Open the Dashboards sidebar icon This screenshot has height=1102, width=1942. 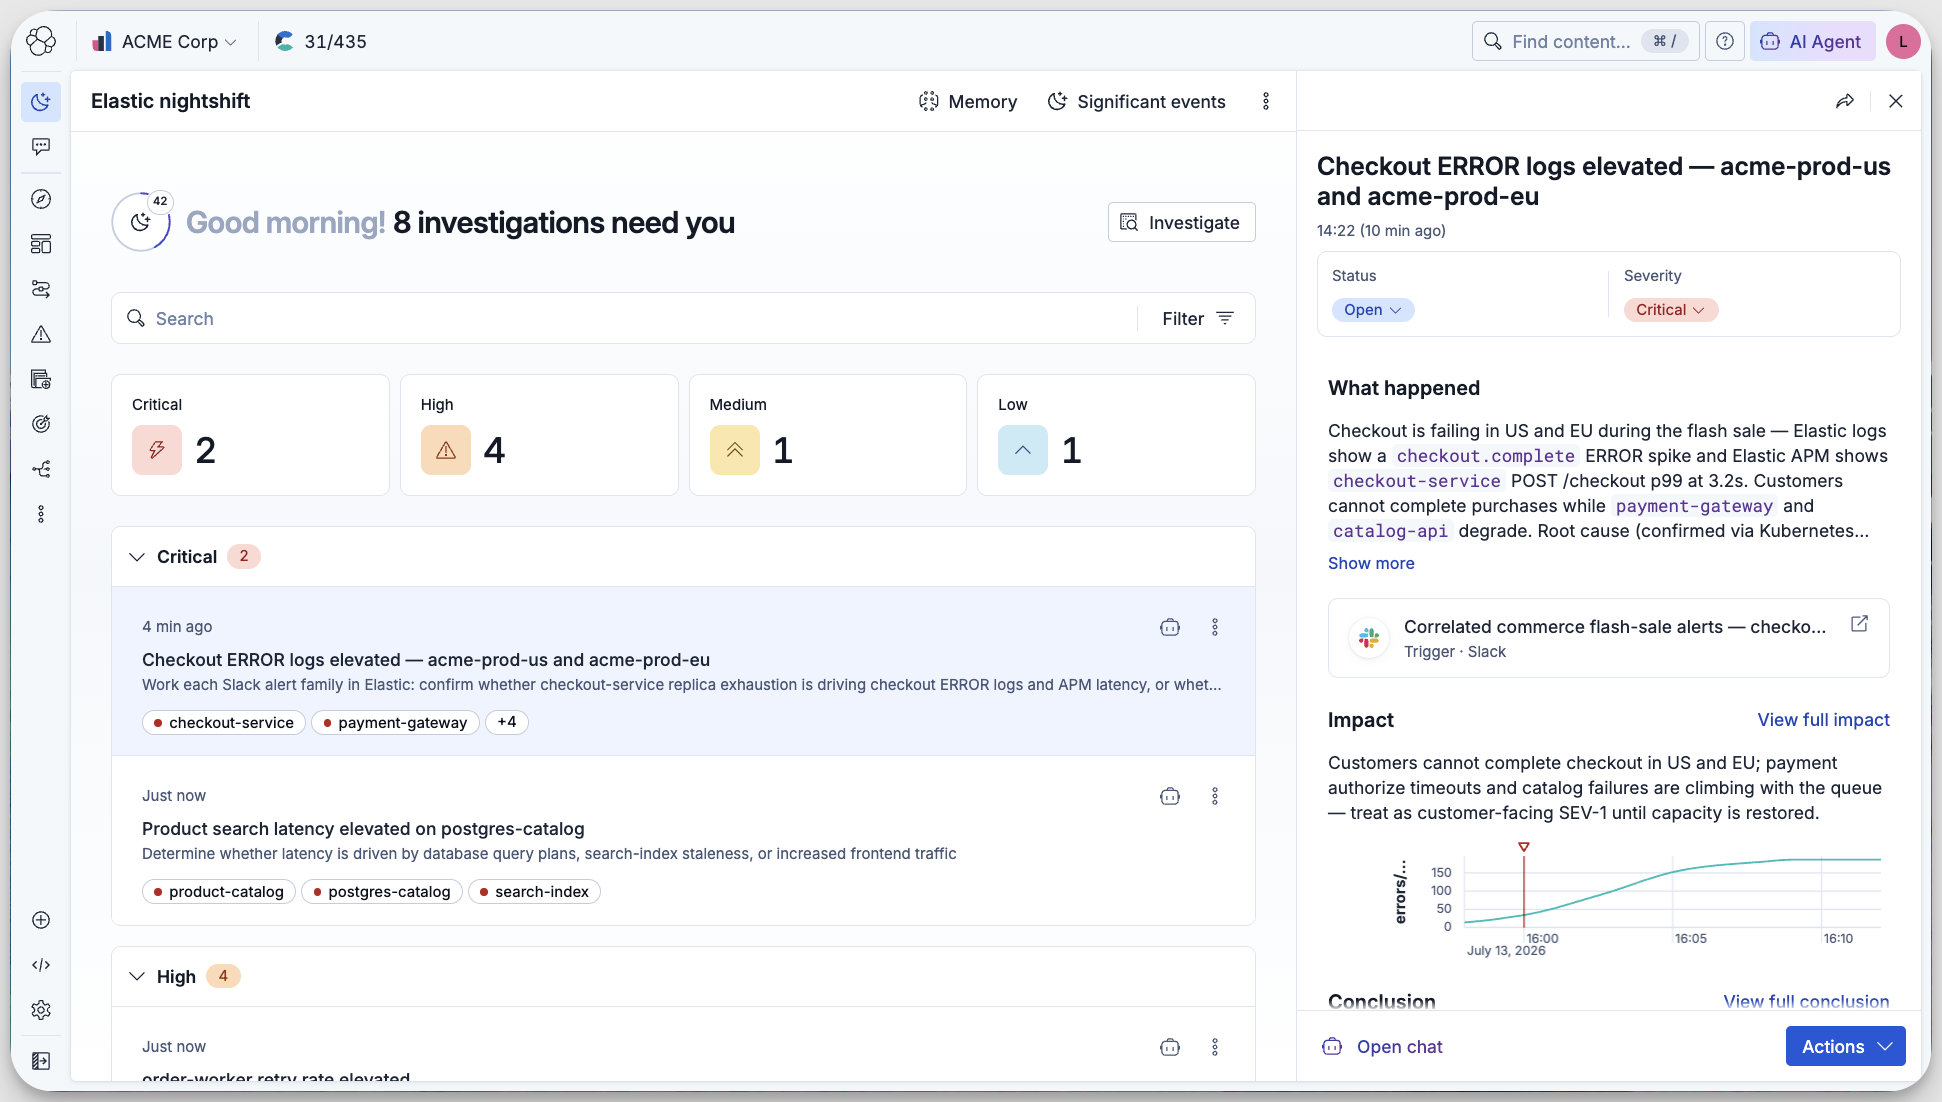(41, 244)
